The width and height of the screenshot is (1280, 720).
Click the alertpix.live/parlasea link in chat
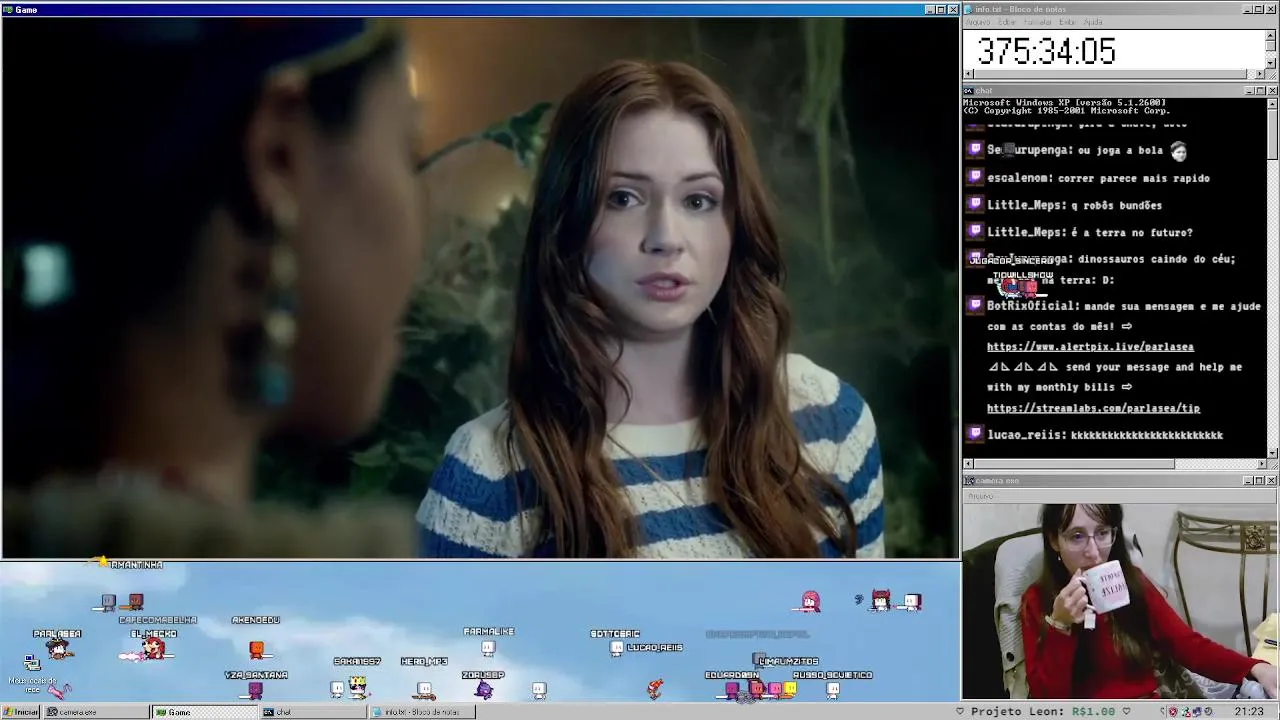pyautogui.click(x=1090, y=347)
